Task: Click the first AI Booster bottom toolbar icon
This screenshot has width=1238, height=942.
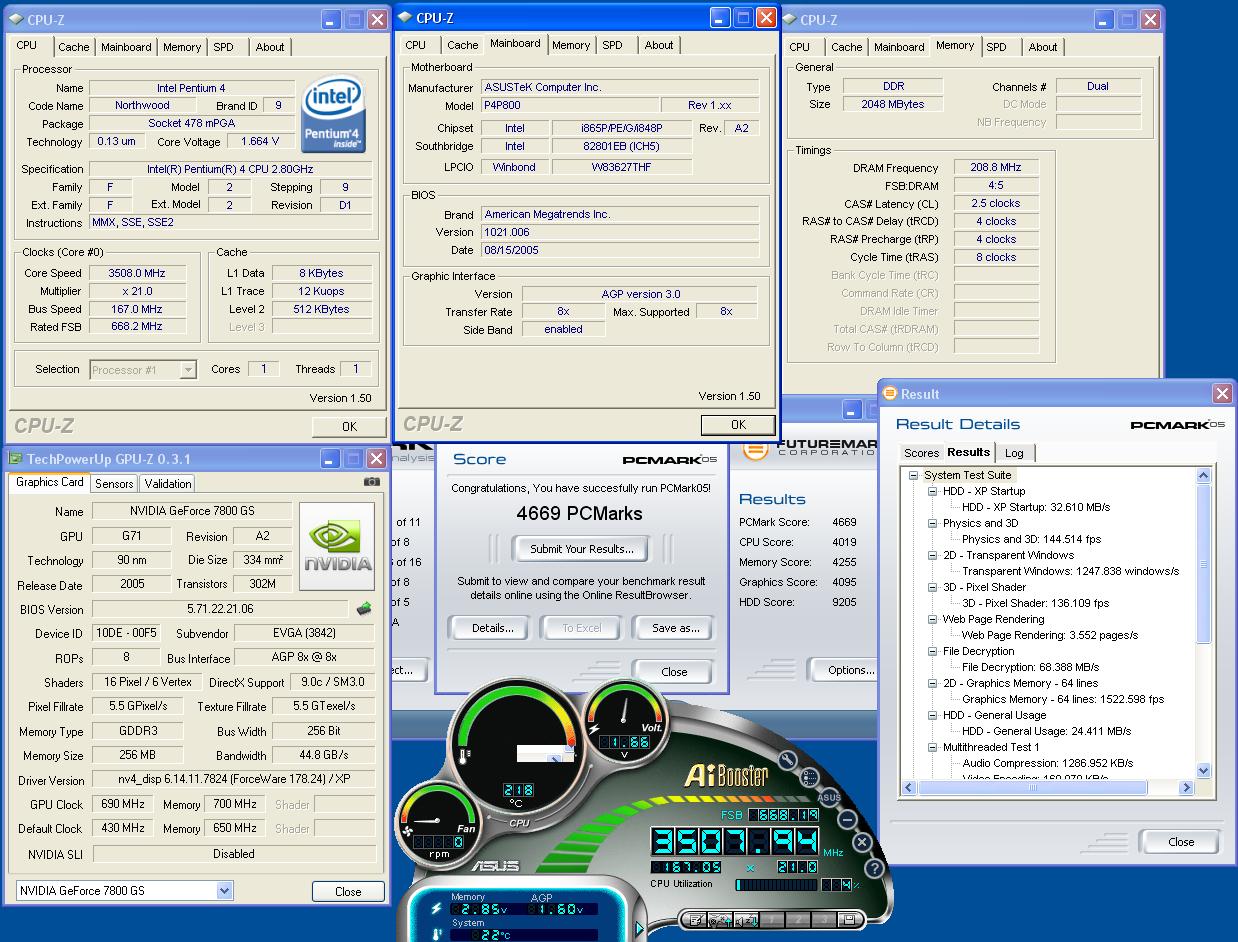Action: (x=697, y=920)
